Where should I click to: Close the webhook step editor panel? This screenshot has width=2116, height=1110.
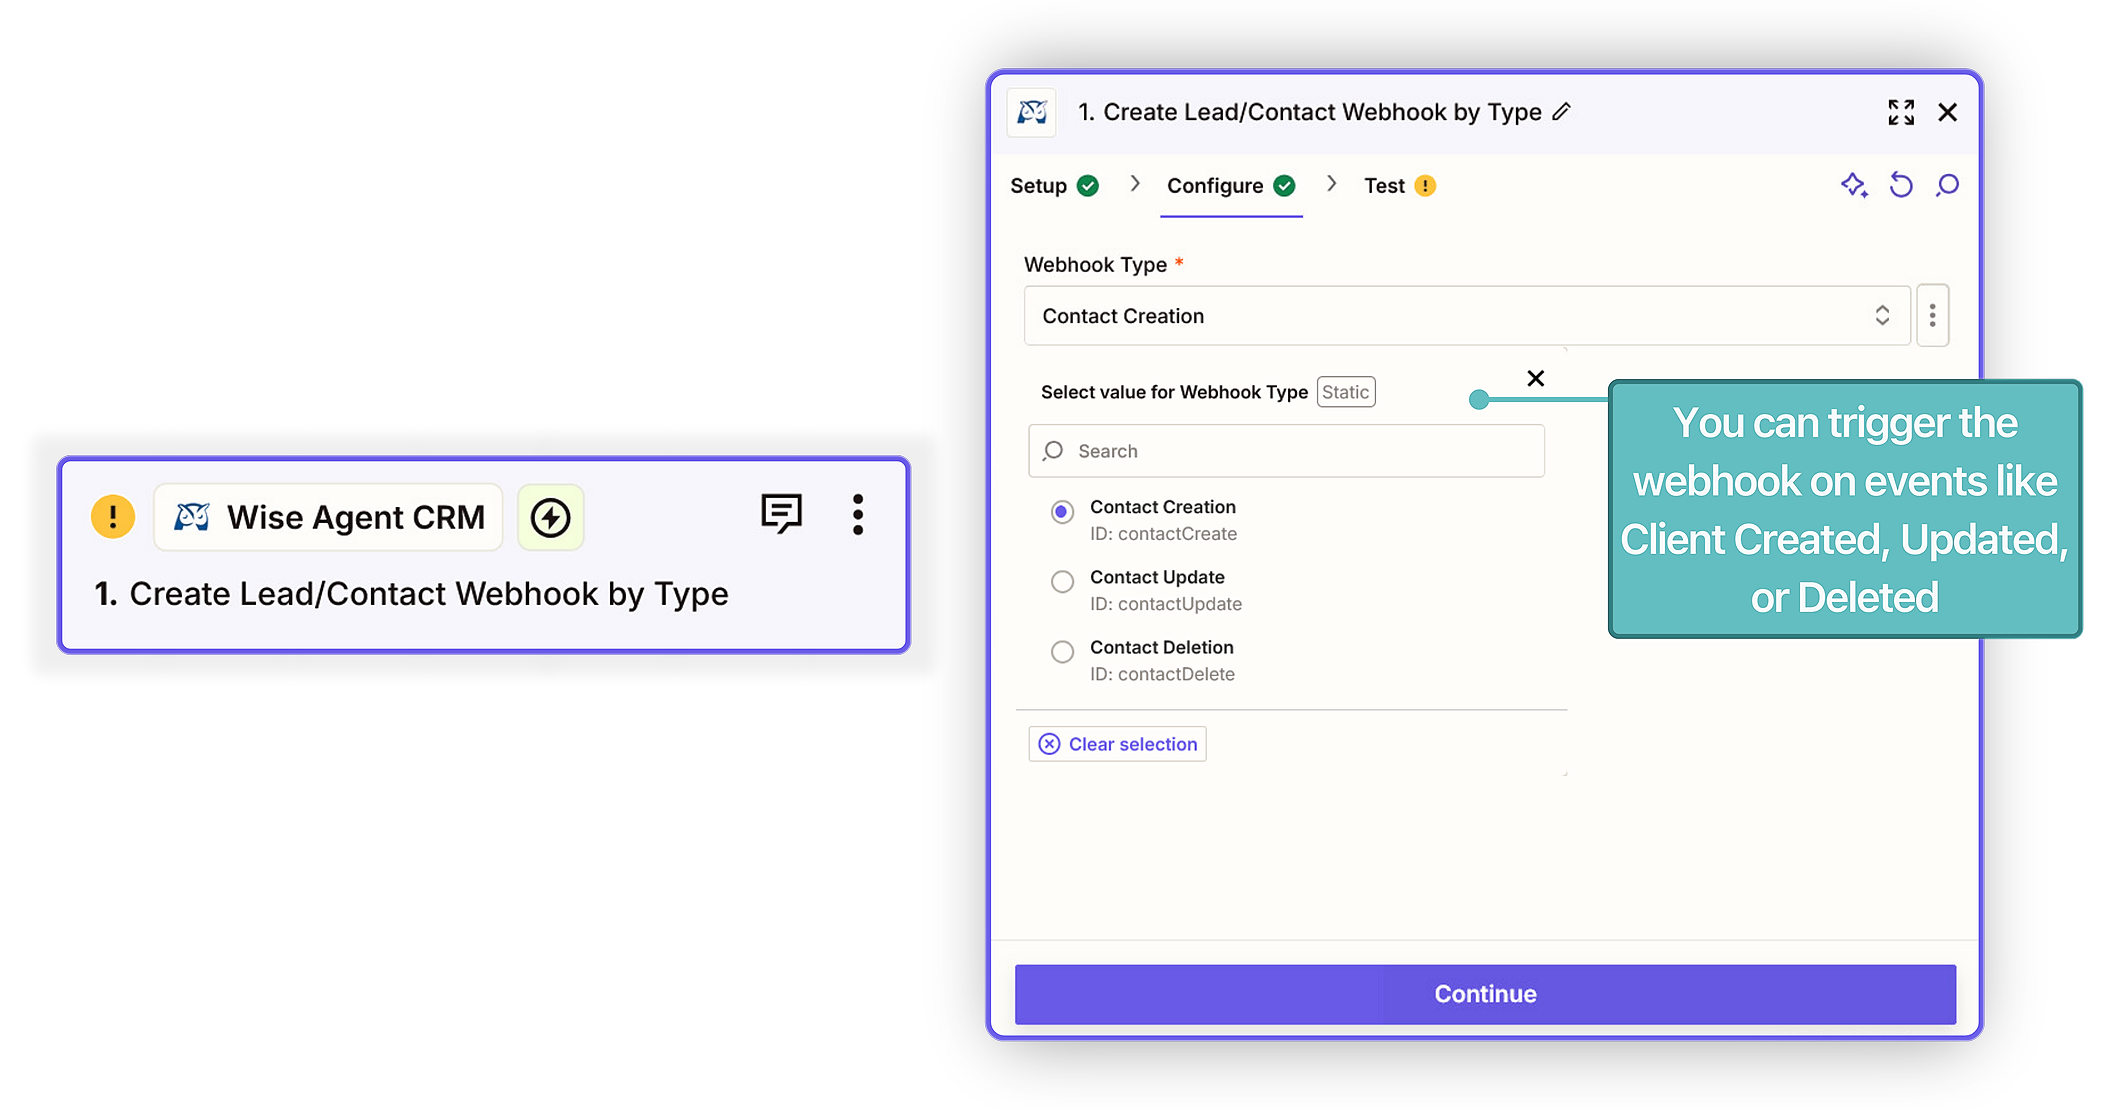[1947, 112]
